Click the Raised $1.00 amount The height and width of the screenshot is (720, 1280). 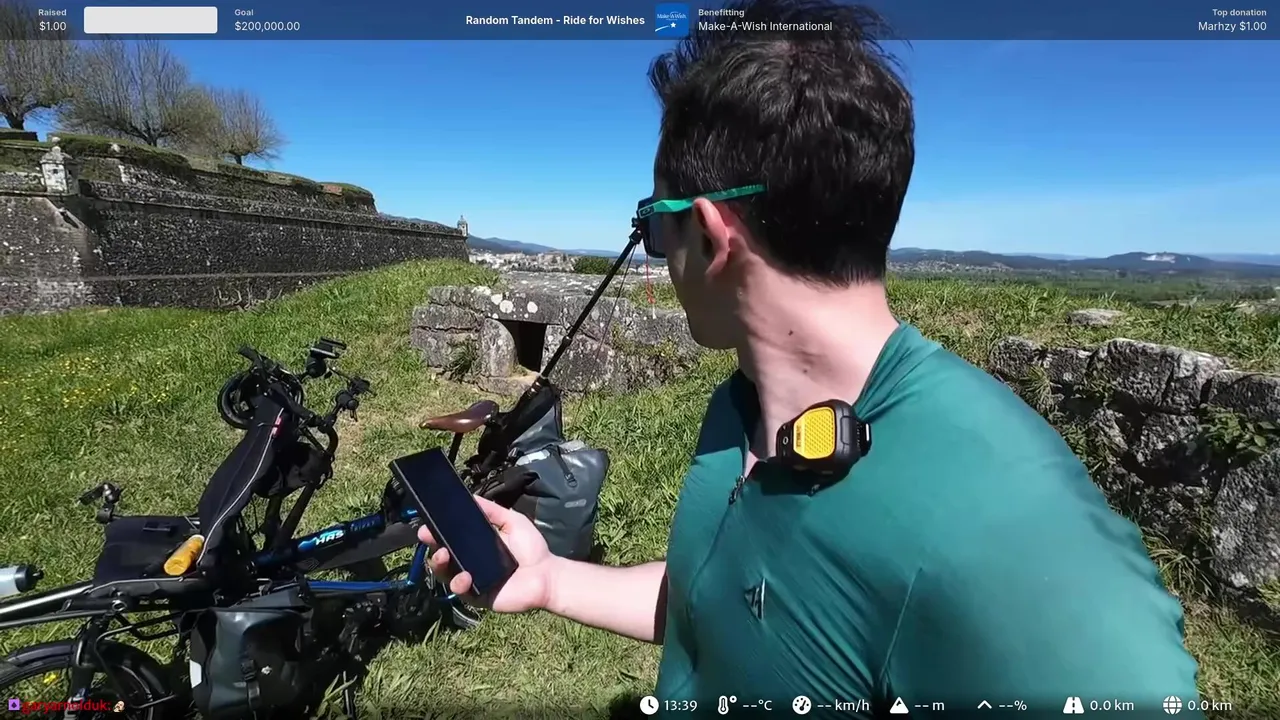[x=52, y=26]
